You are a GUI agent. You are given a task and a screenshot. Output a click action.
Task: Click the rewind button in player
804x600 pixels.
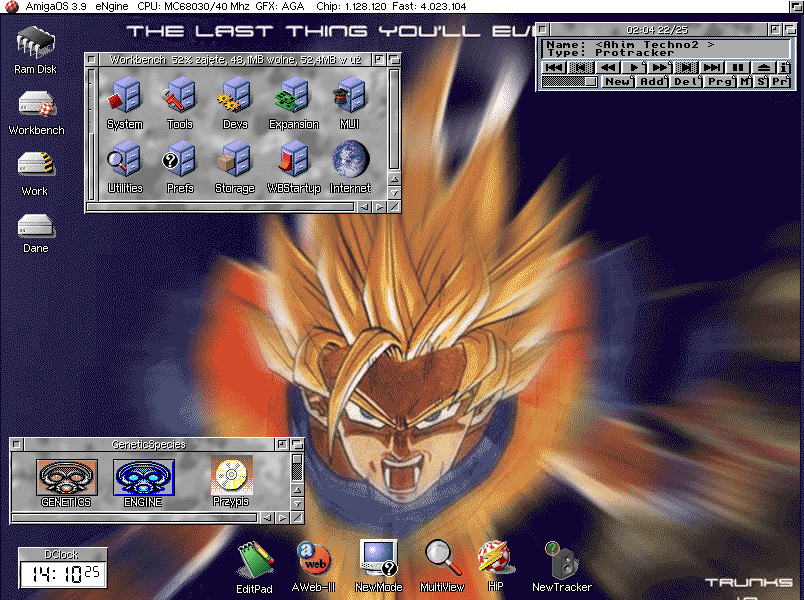click(x=608, y=67)
